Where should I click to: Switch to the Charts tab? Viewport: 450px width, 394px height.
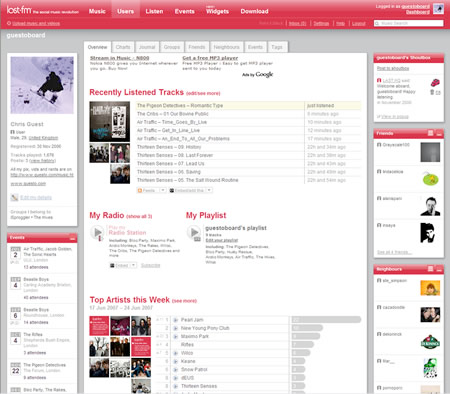123,47
